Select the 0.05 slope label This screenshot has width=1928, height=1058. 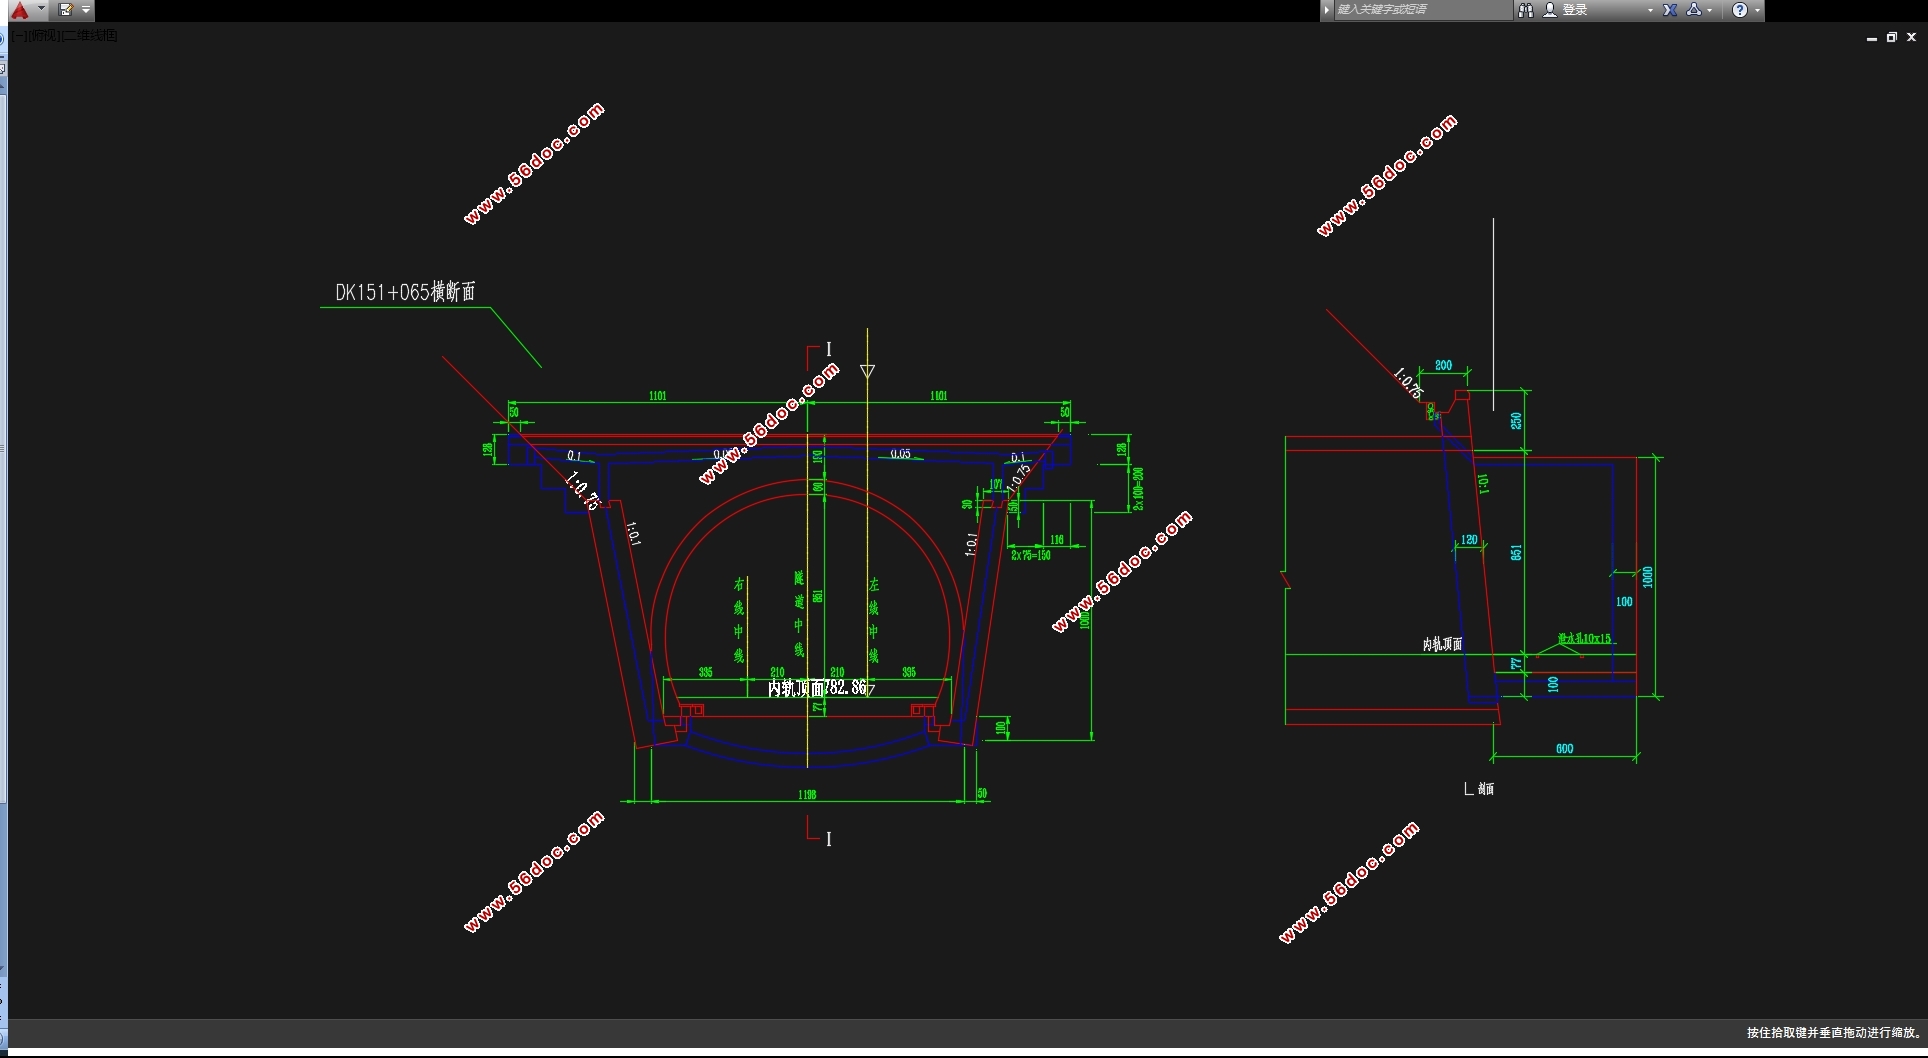point(900,454)
